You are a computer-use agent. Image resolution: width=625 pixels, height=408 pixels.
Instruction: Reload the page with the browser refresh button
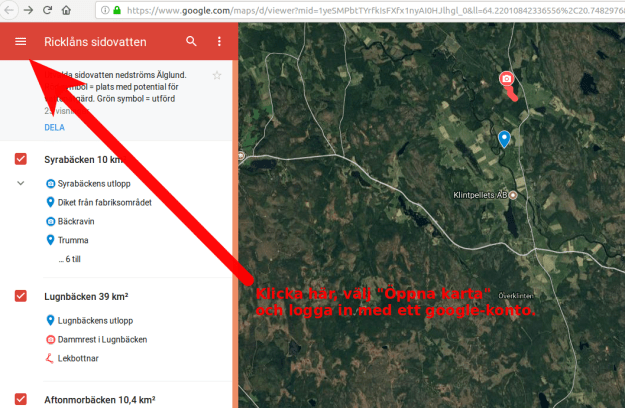(x=46, y=9)
